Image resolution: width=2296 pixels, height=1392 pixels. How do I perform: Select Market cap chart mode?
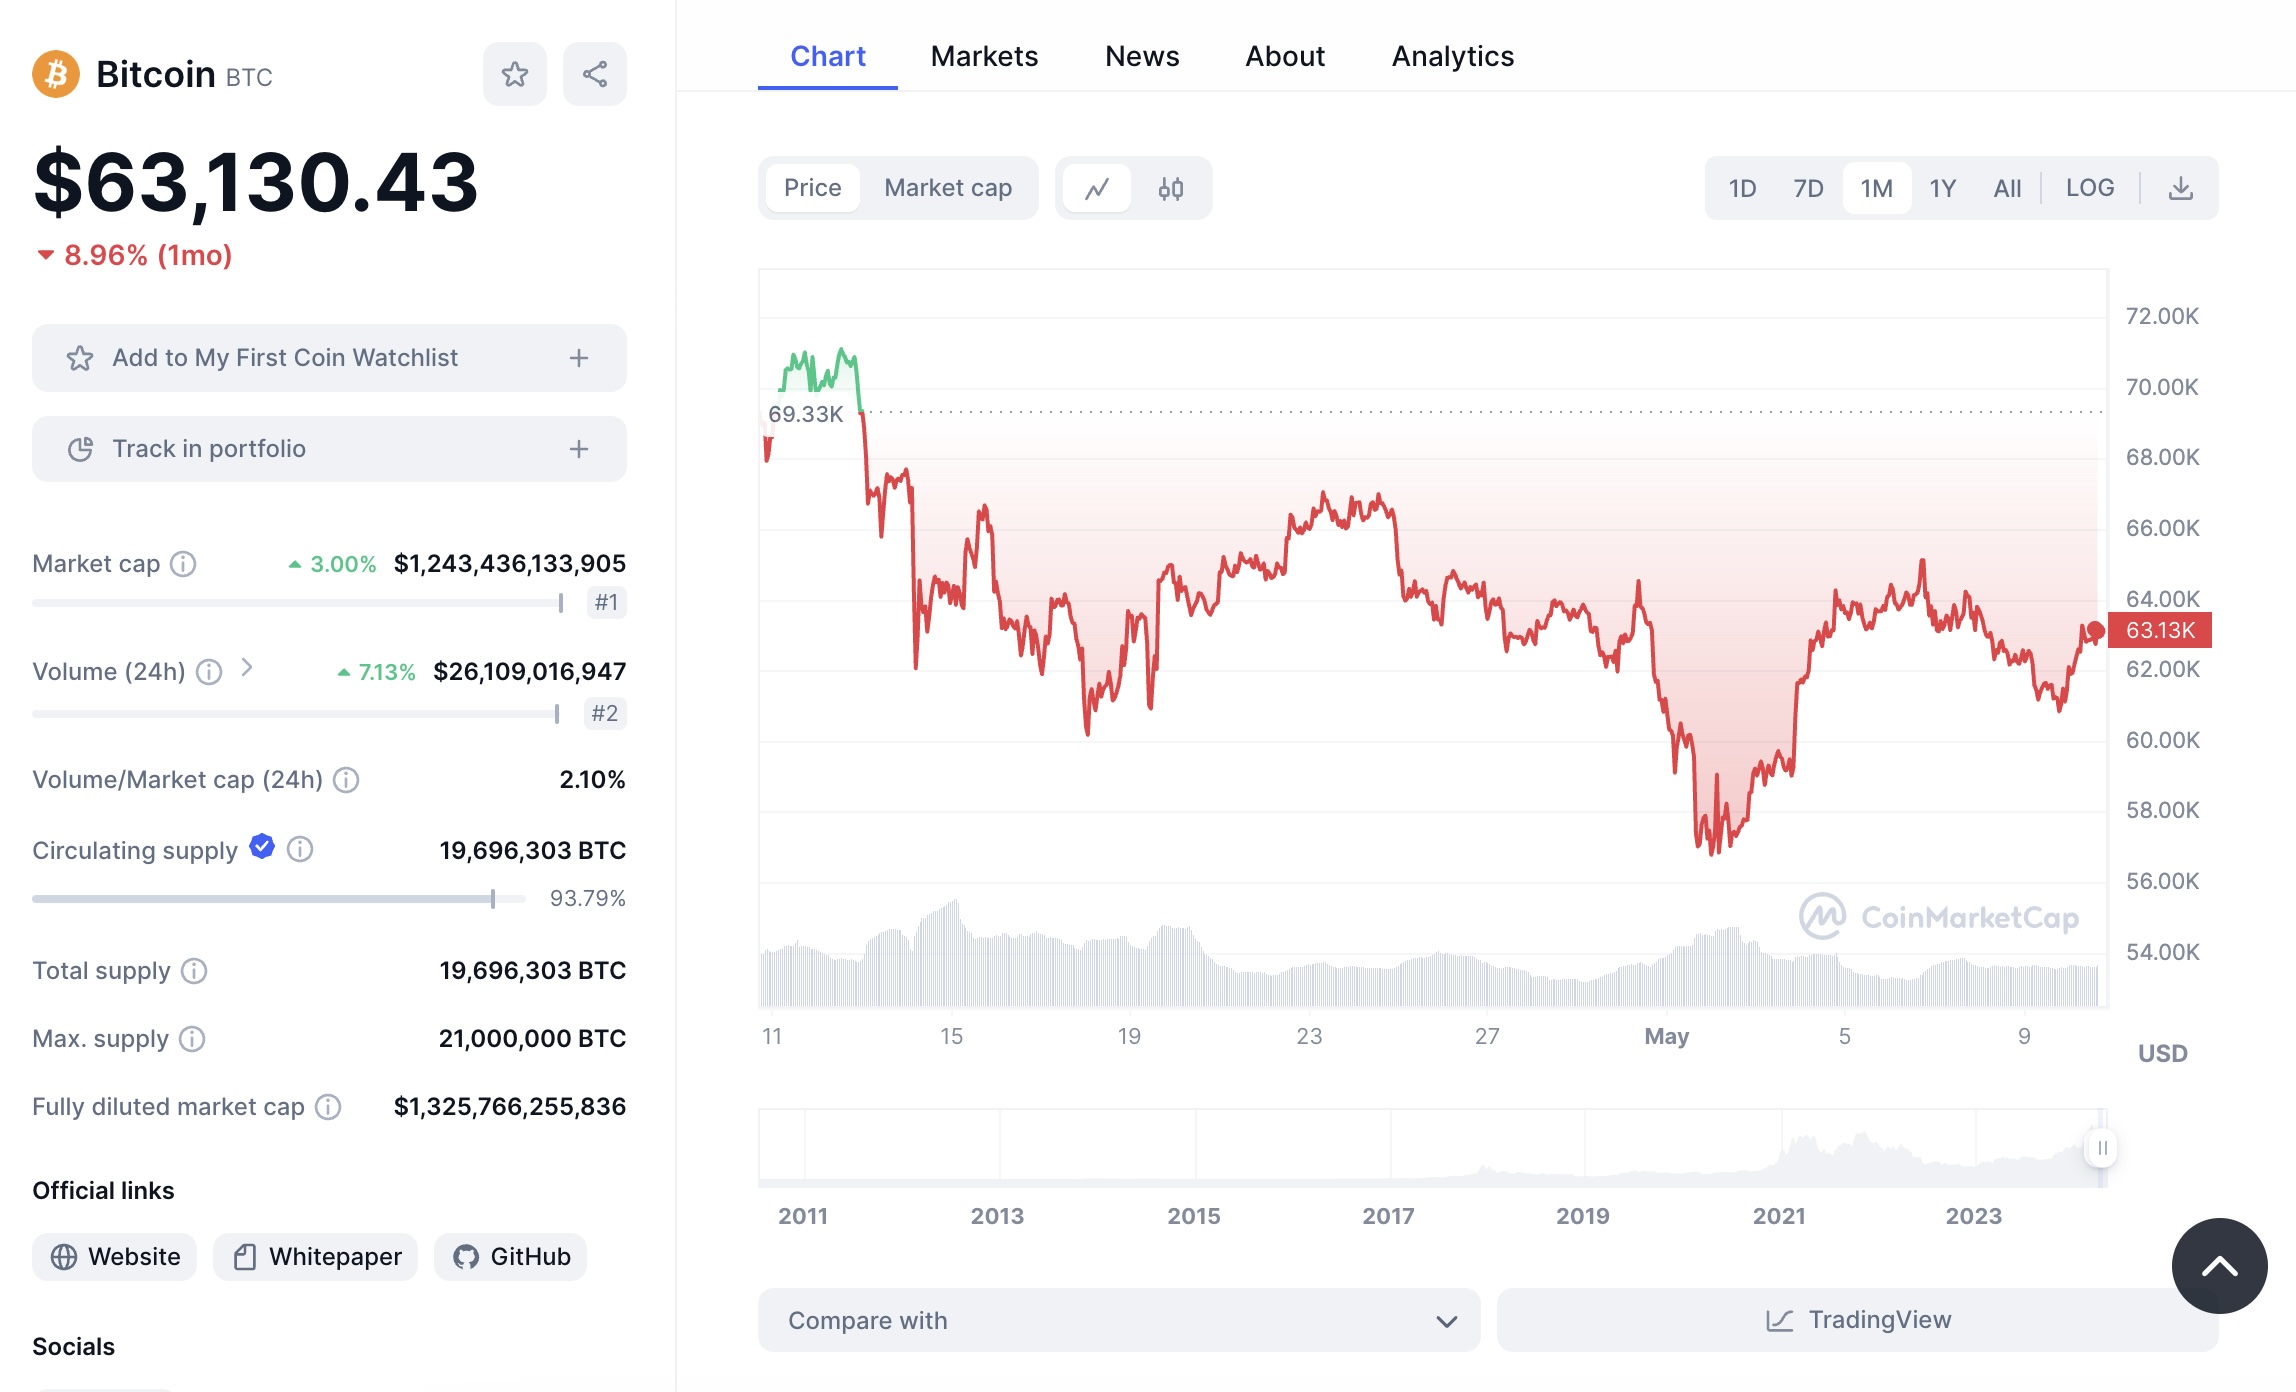tap(948, 188)
